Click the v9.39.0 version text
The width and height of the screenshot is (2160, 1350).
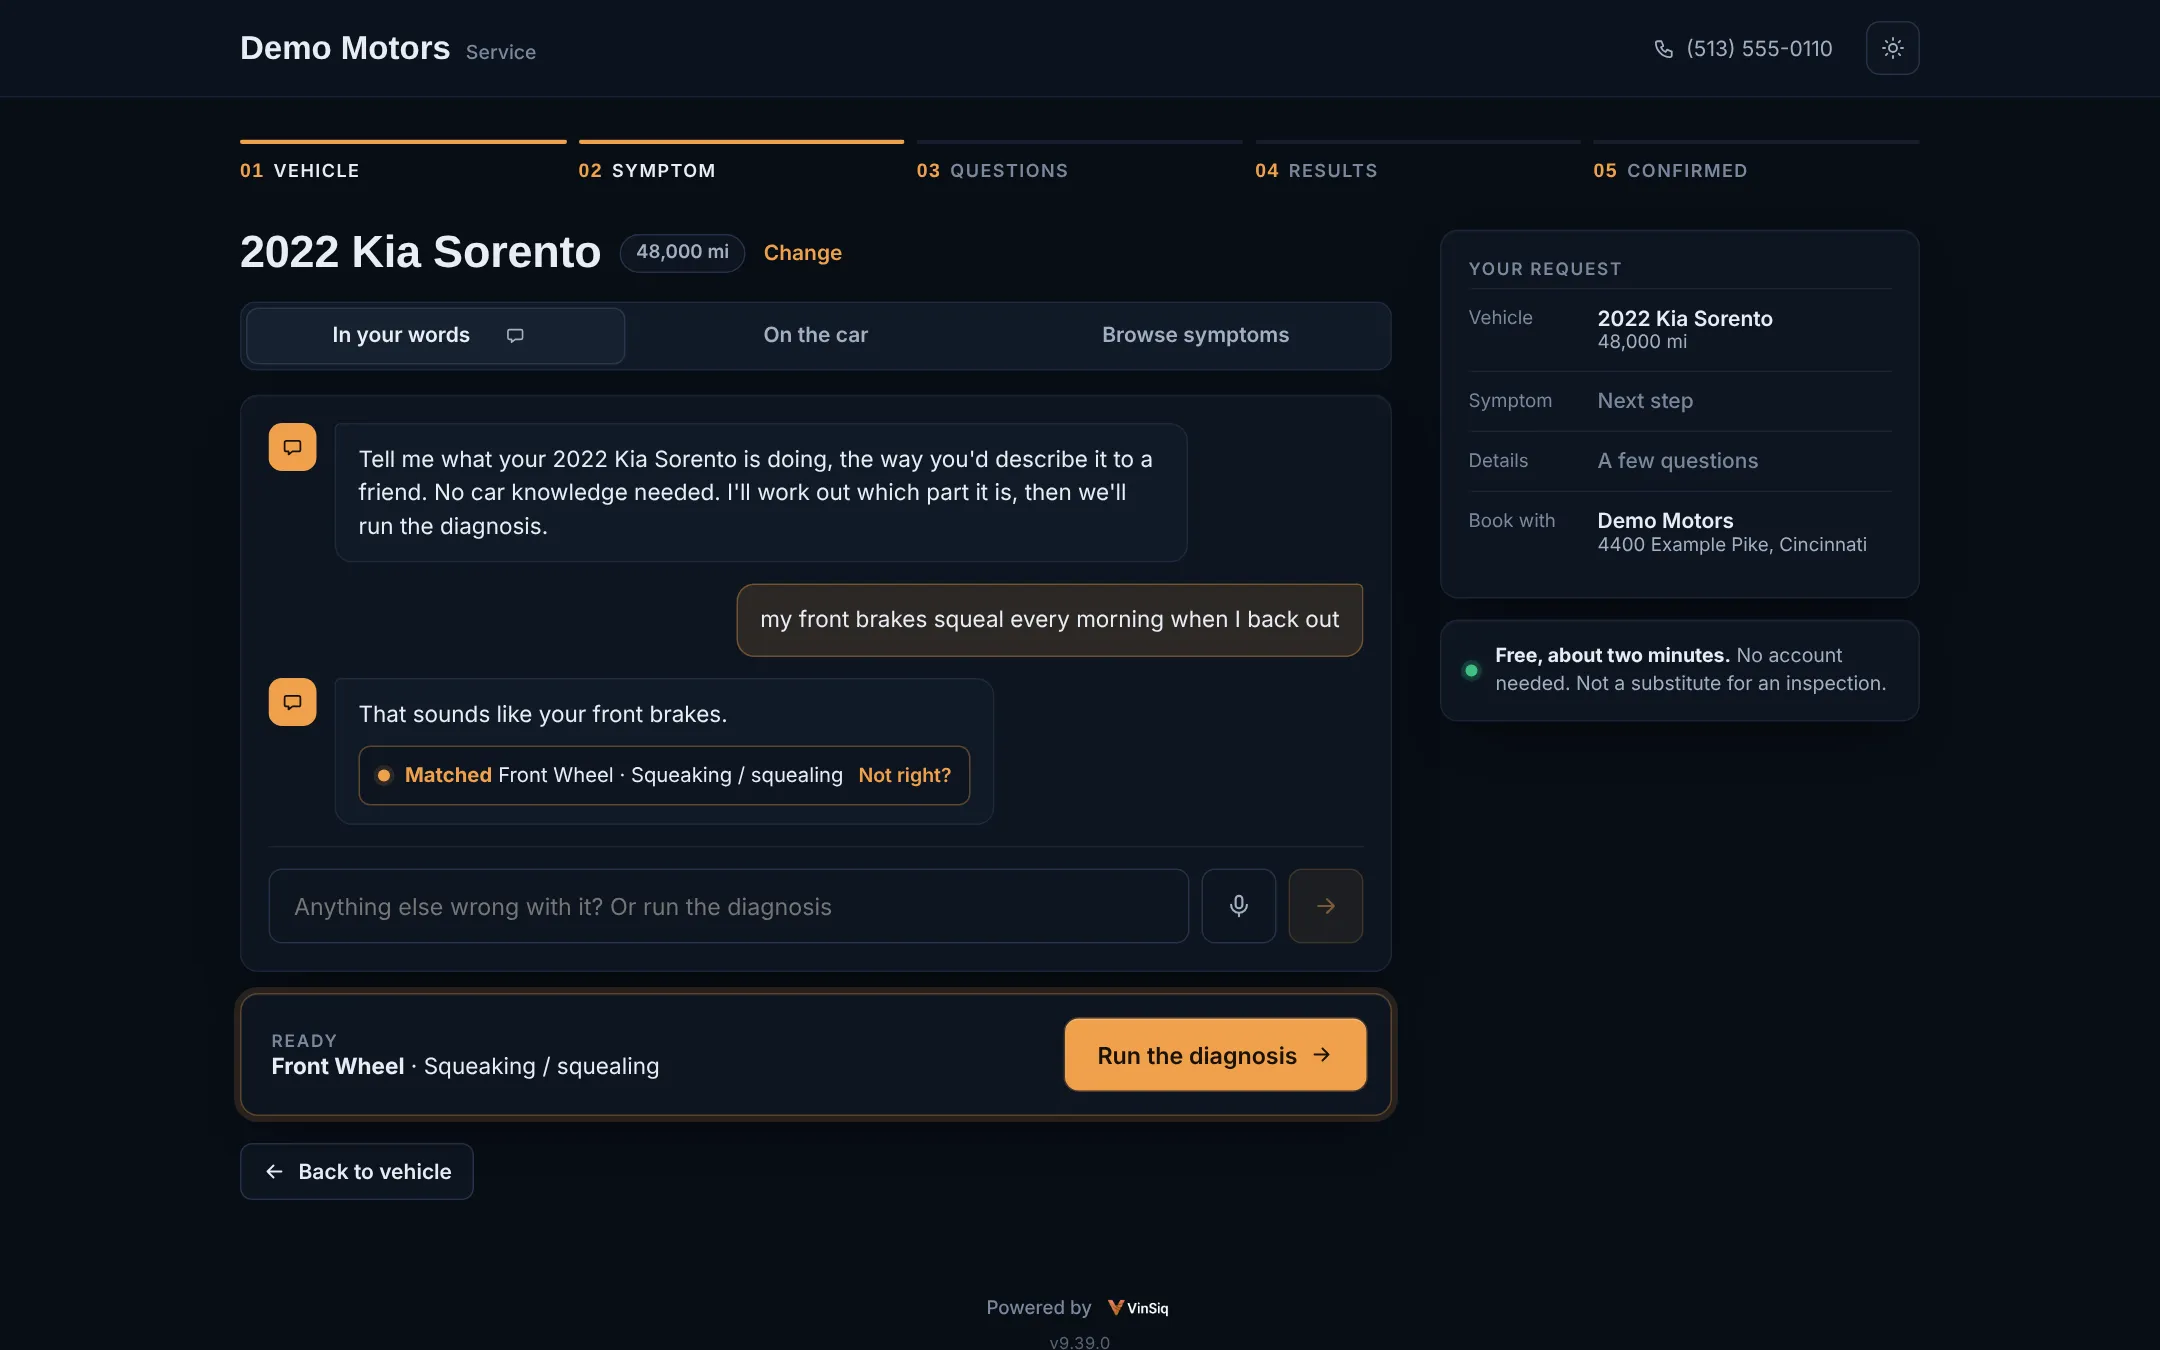coord(1079,1342)
